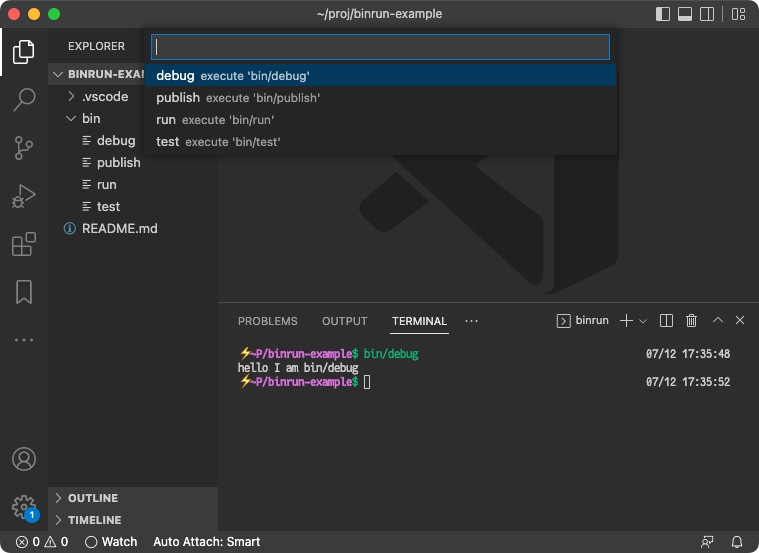Open Customize Layout icon in title bar
This screenshot has width=759, height=553.
[738, 14]
